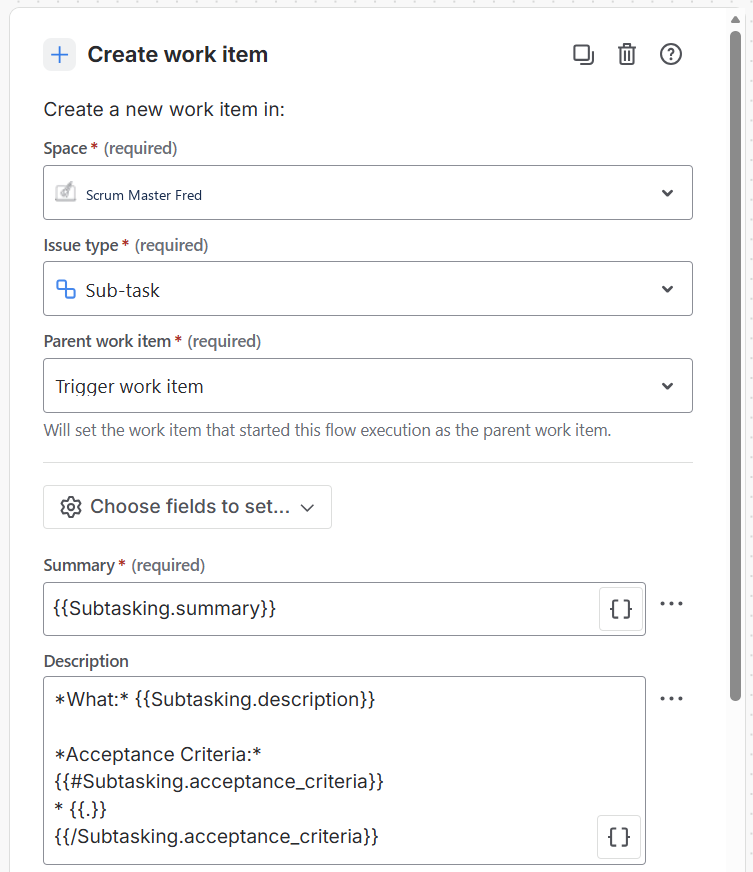The height and width of the screenshot is (872, 753).
Task: Click the gear icon in Choose fields to set
Action: (71, 507)
